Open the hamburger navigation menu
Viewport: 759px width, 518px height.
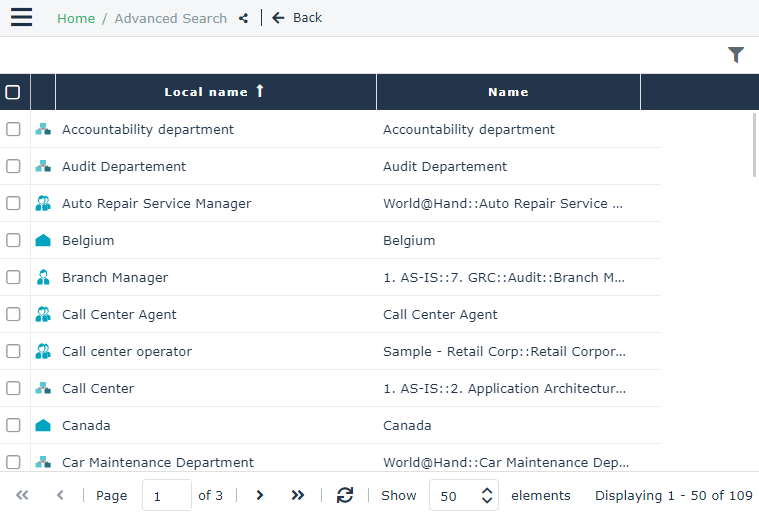tap(21, 18)
